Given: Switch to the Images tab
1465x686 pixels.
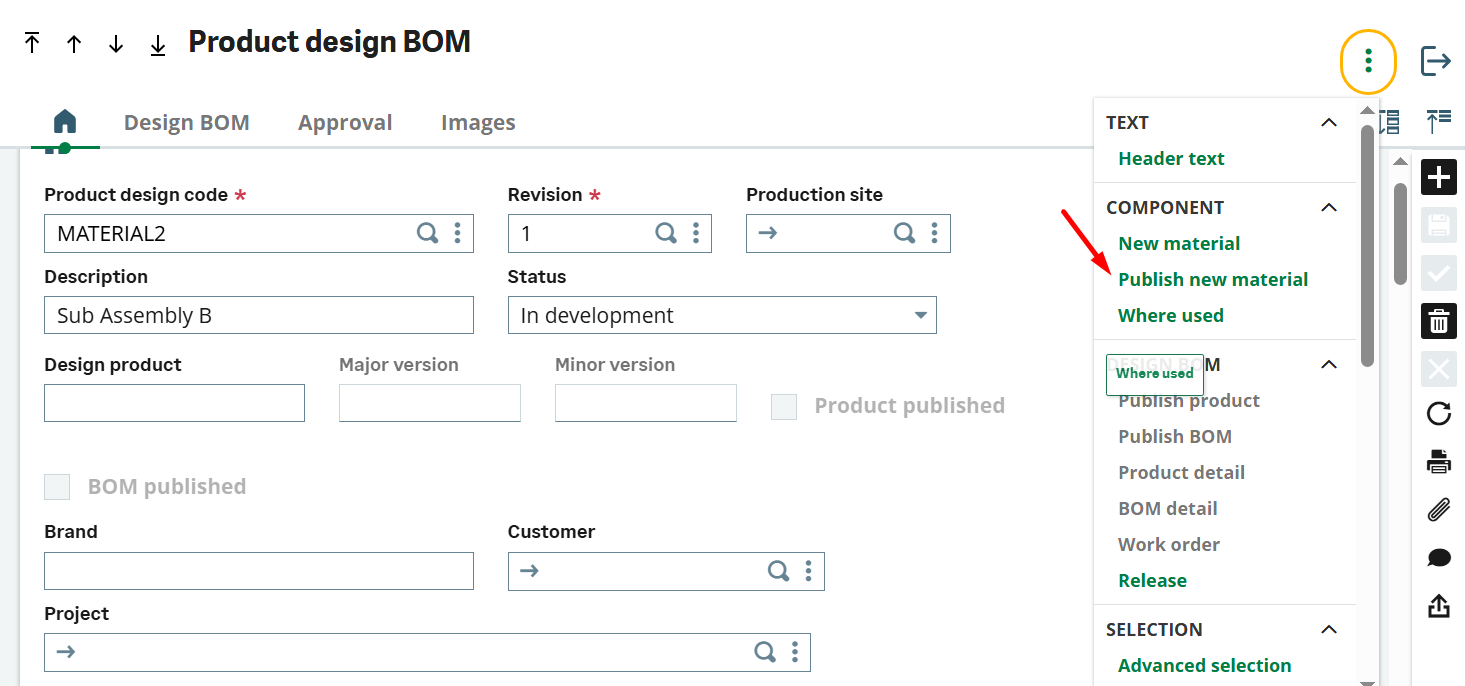Looking at the screenshot, I should click(478, 123).
